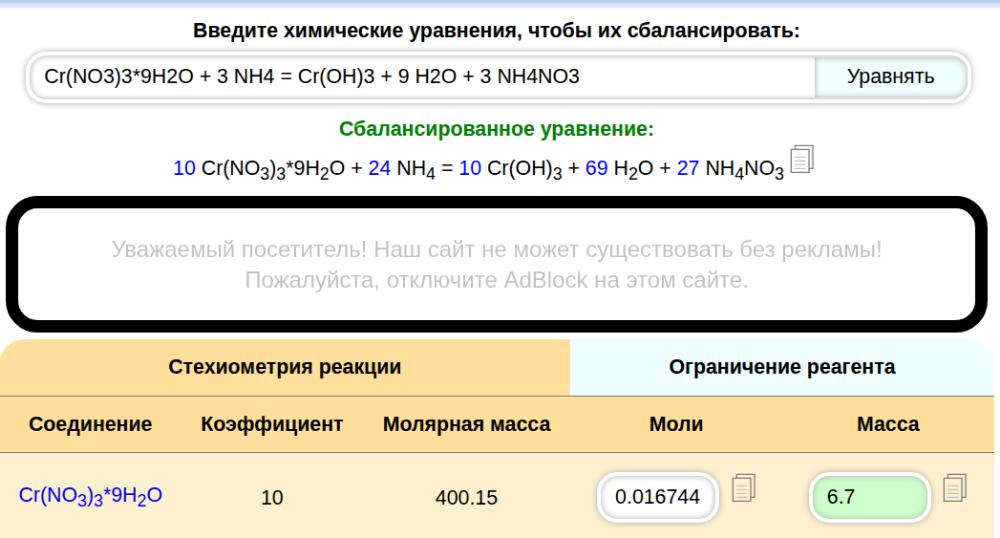Copy the moles value 0.016744
The image size is (1000, 538).
tap(743, 488)
